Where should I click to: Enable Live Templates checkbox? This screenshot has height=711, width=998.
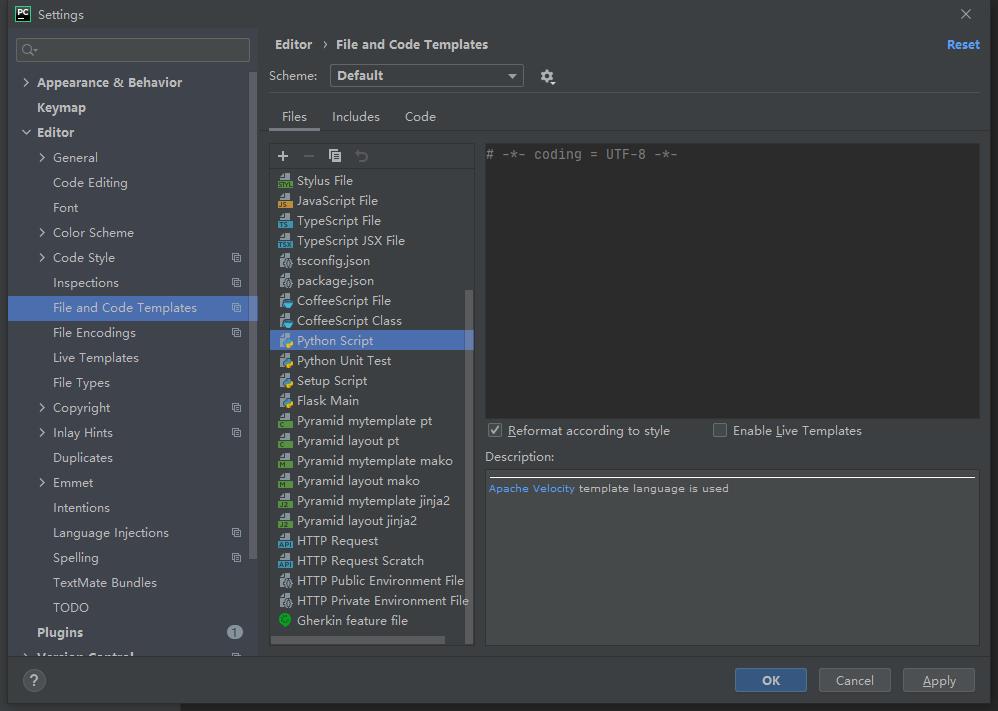[x=720, y=430]
